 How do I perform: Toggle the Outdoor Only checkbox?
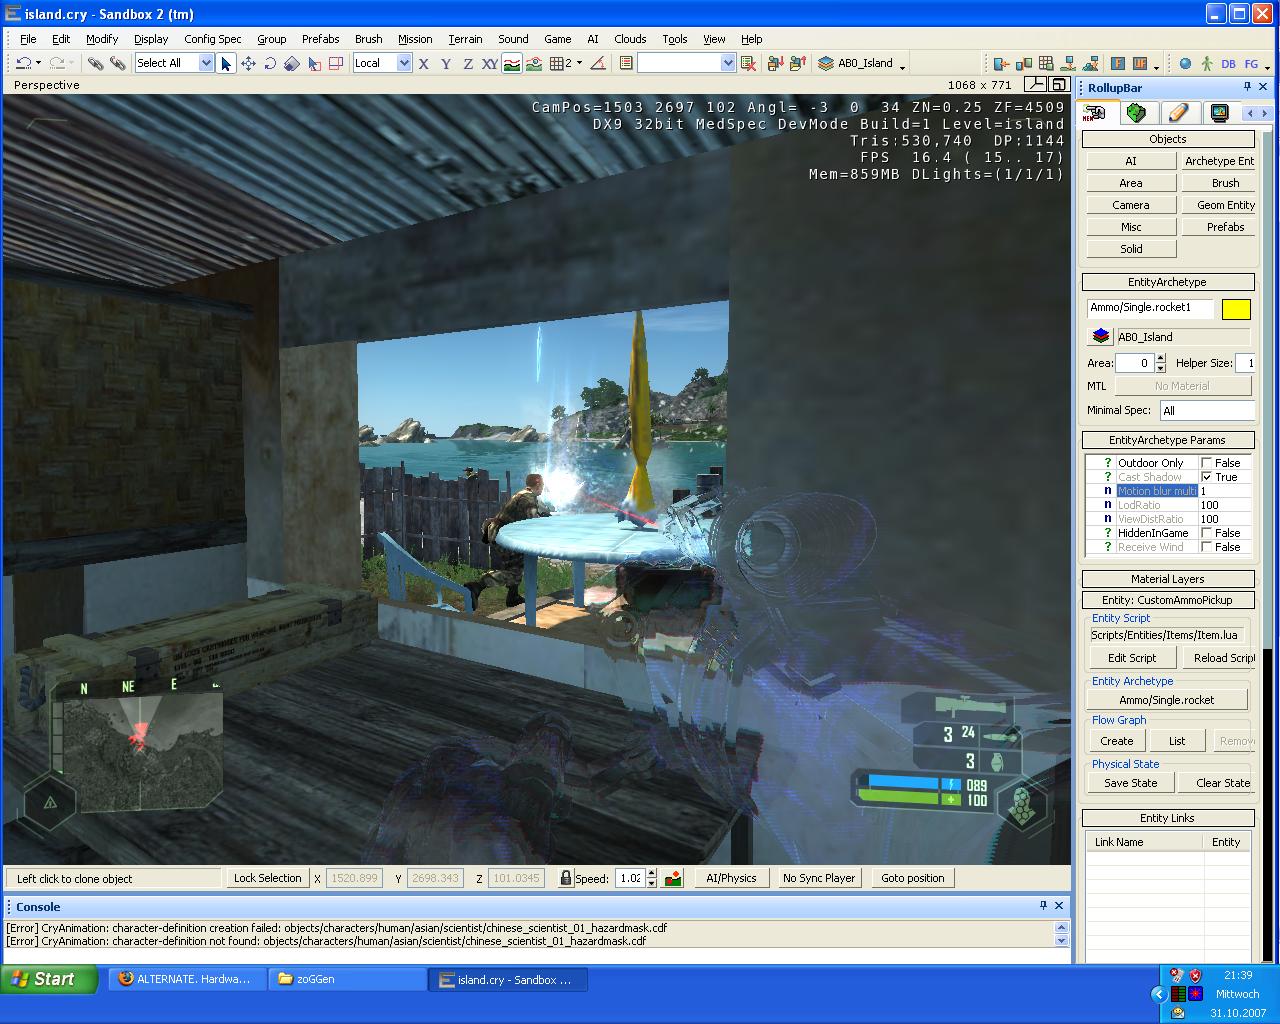(x=1207, y=463)
